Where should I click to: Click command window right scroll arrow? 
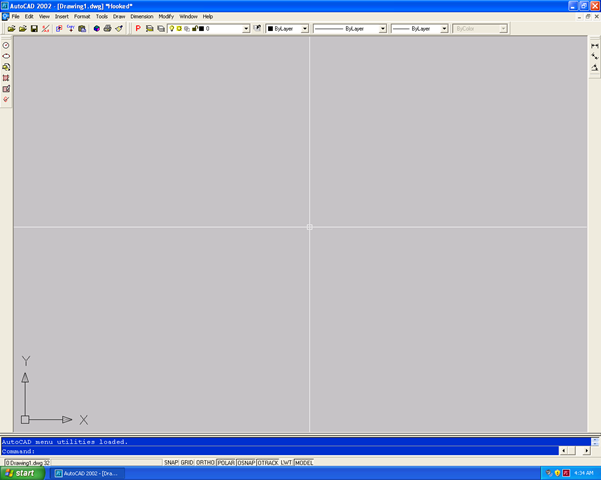[x=586, y=451]
